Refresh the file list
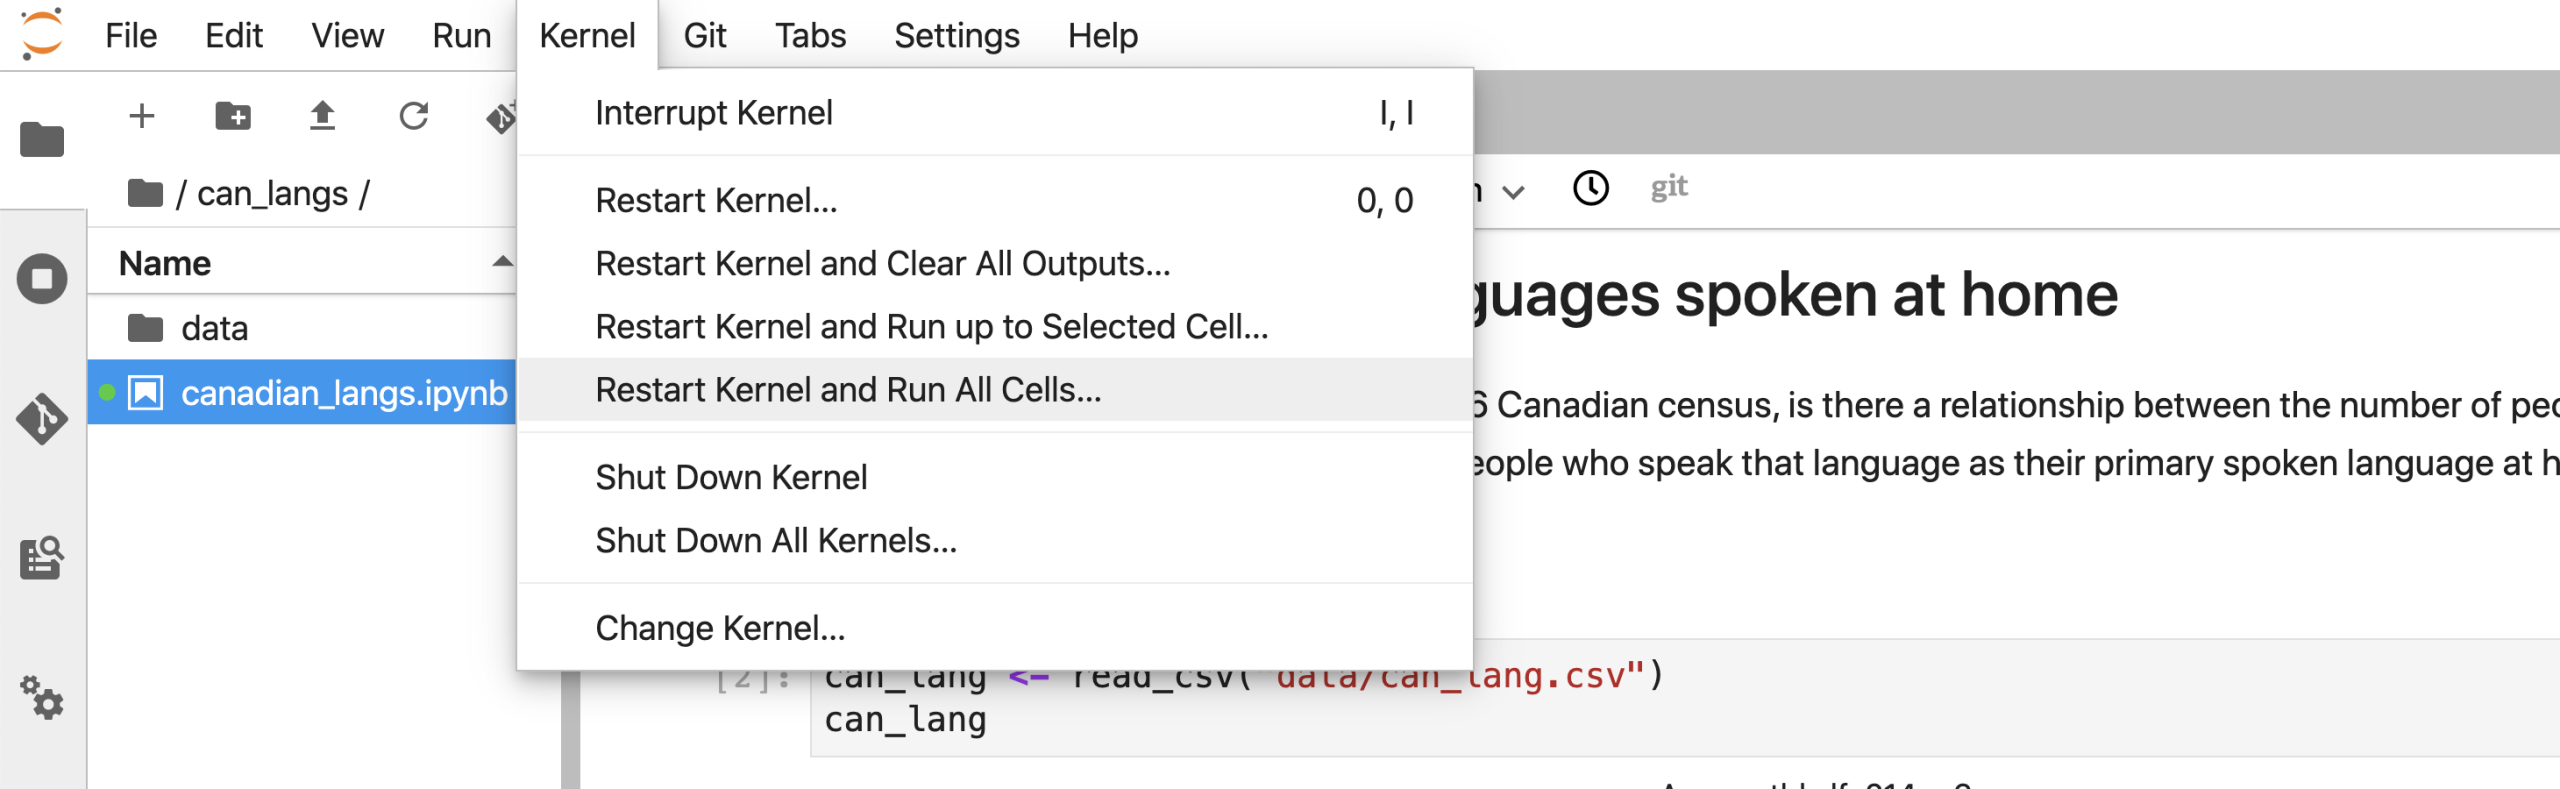This screenshot has height=789, width=2560. tap(413, 116)
